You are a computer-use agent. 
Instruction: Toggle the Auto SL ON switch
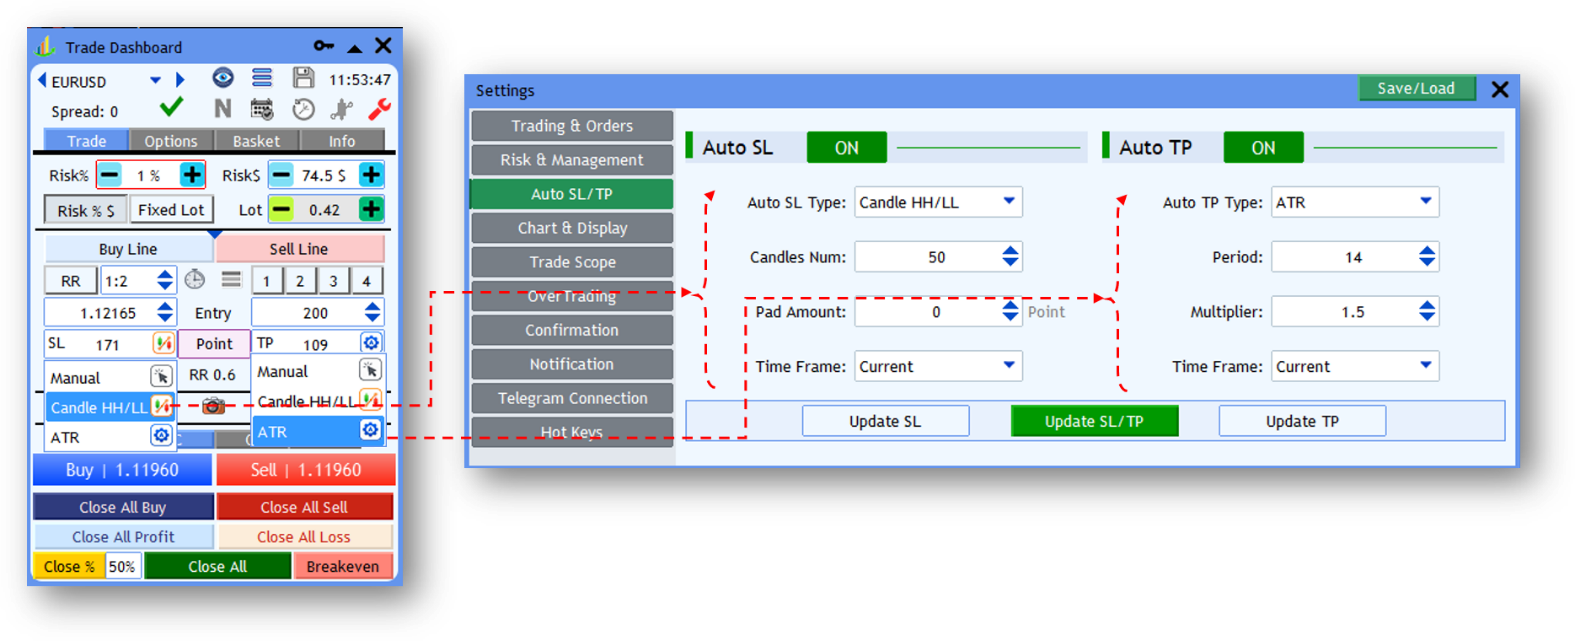(x=846, y=148)
